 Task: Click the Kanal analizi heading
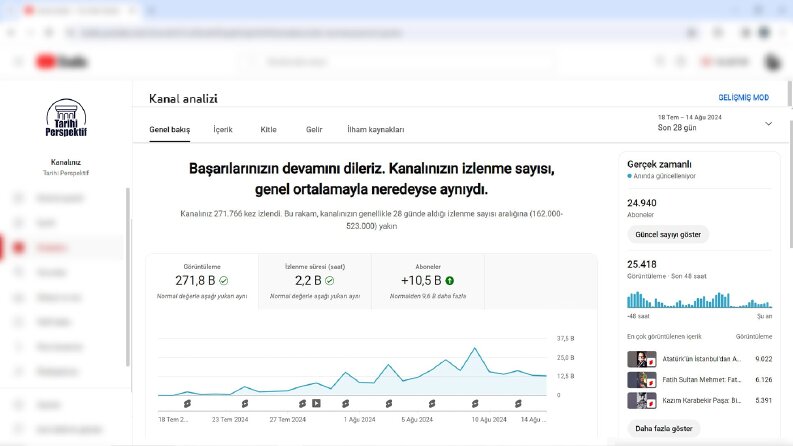(x=183, y=99)
